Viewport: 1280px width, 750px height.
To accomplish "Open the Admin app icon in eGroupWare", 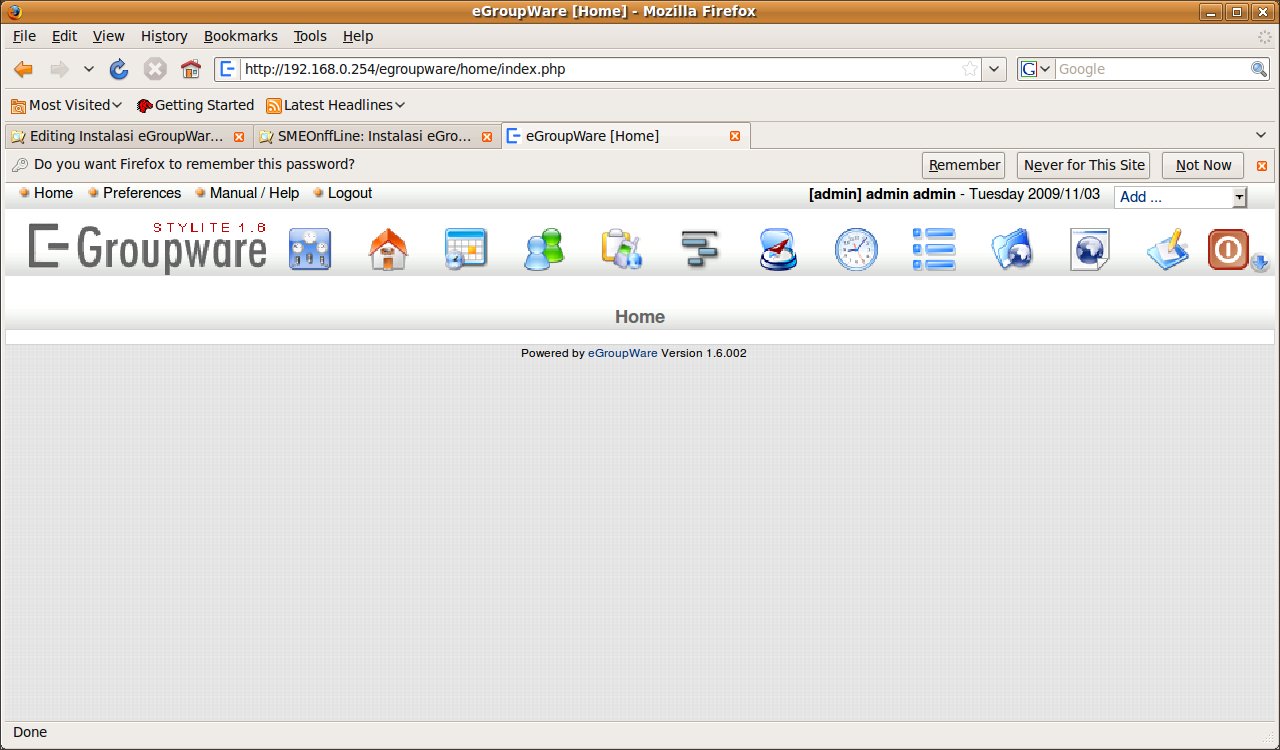I will 310,249.
